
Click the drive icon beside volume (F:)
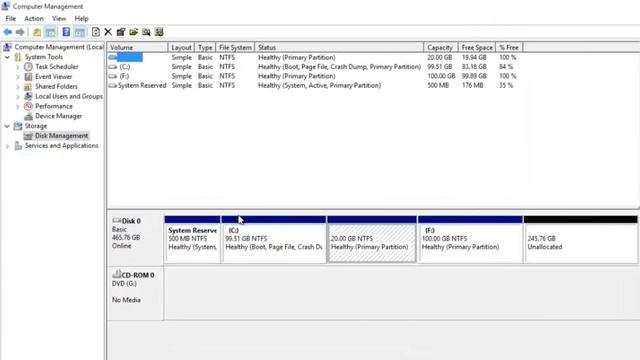[x=113, y=76]
